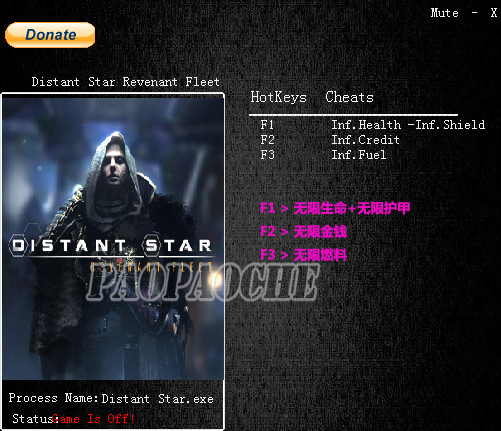The height and width of the screenshot is (431, 501).
Task: Click the orange Donate button
Action: 50,35
